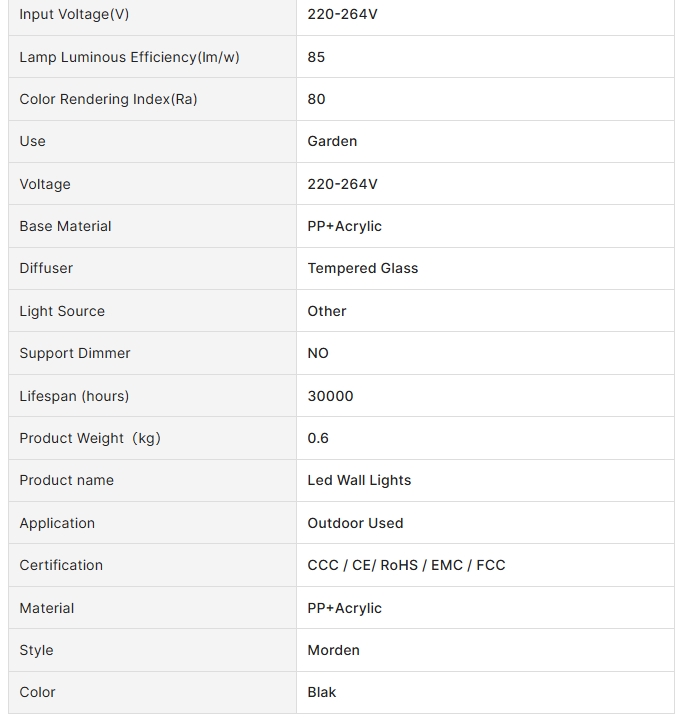Select the Garden value in Use row
Screen dimensions: 677x718
[x=332, y=141]
